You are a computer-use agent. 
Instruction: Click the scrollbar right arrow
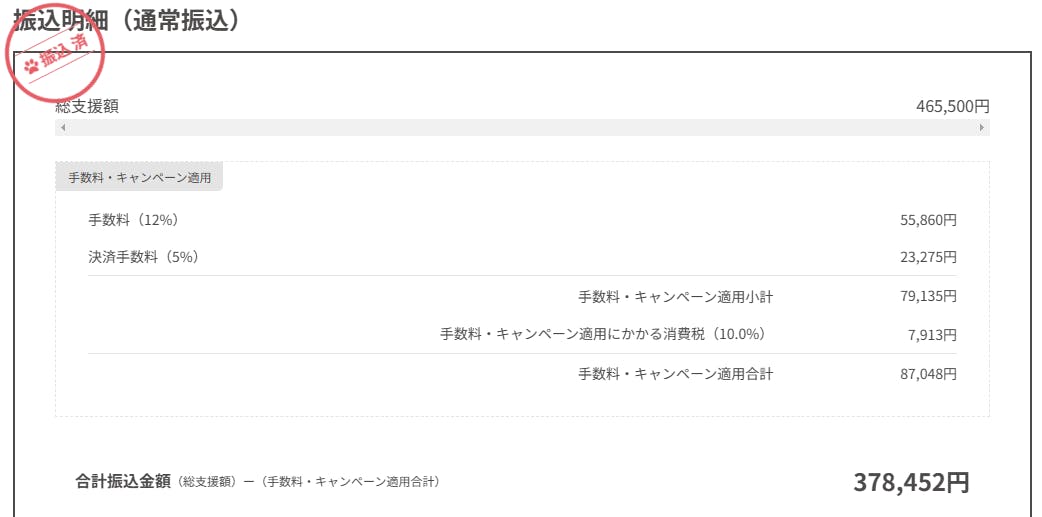[982, 128]
